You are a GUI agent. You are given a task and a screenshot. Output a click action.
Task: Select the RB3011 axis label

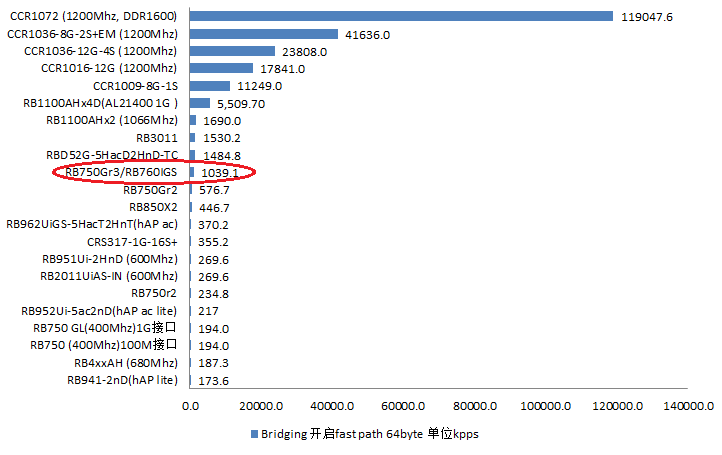click(156, 138)
